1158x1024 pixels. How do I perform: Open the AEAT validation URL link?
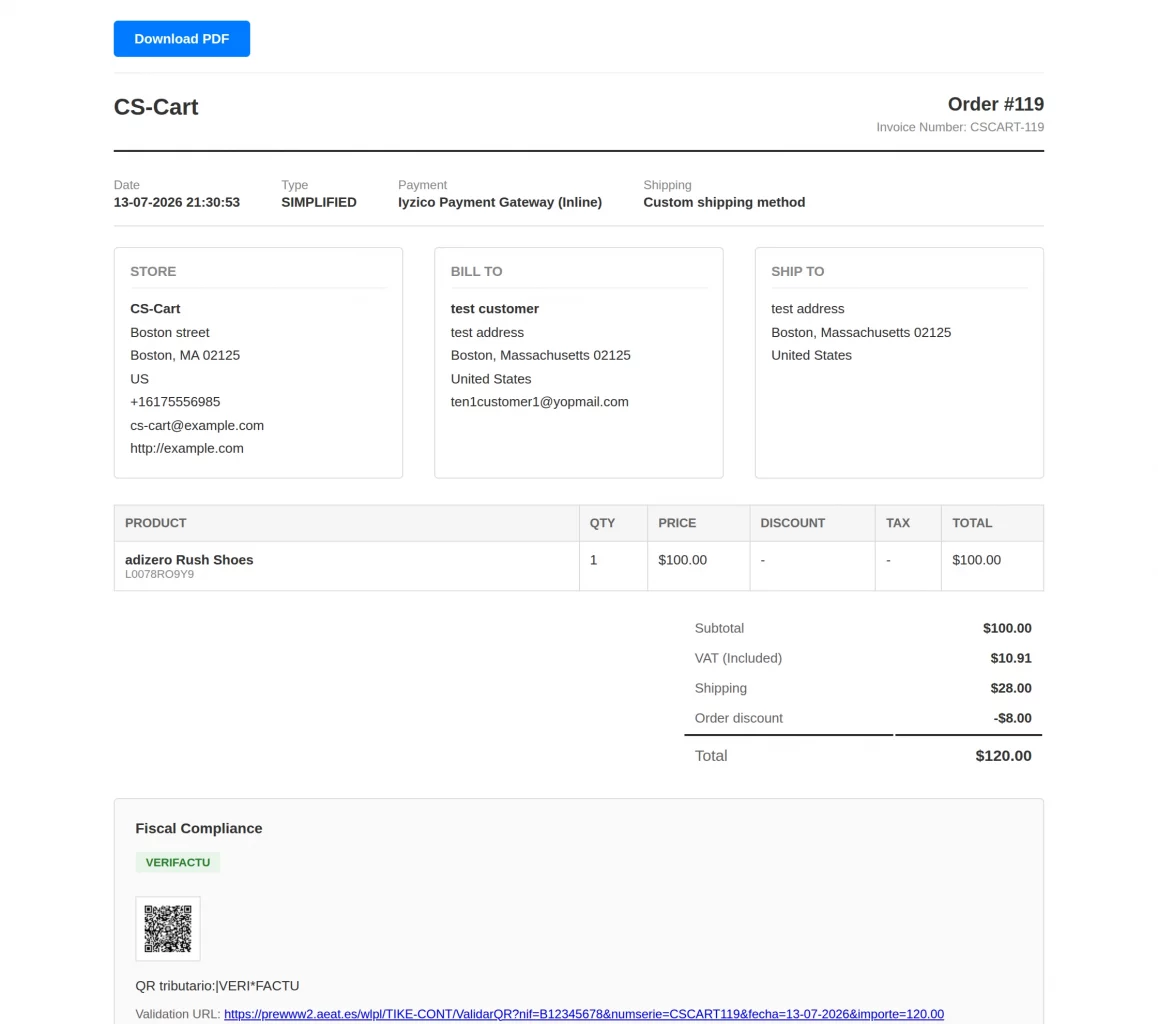pyautogui.click(x=583, y=1014)
